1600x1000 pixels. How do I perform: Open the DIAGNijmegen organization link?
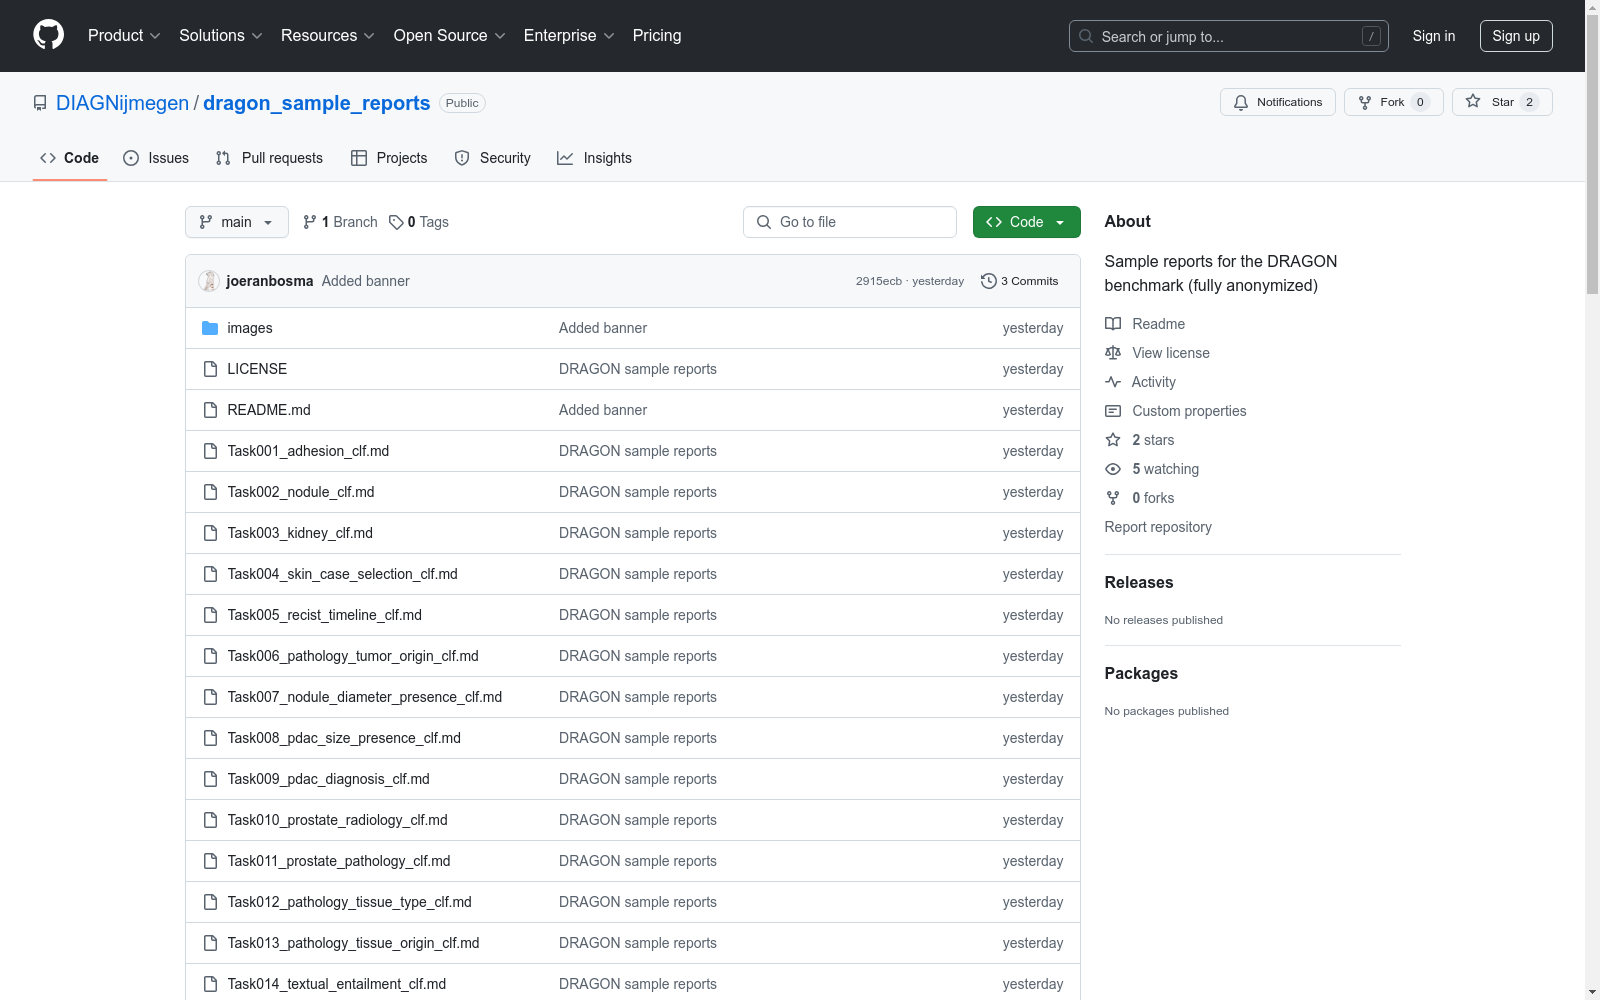click(122, 103)
